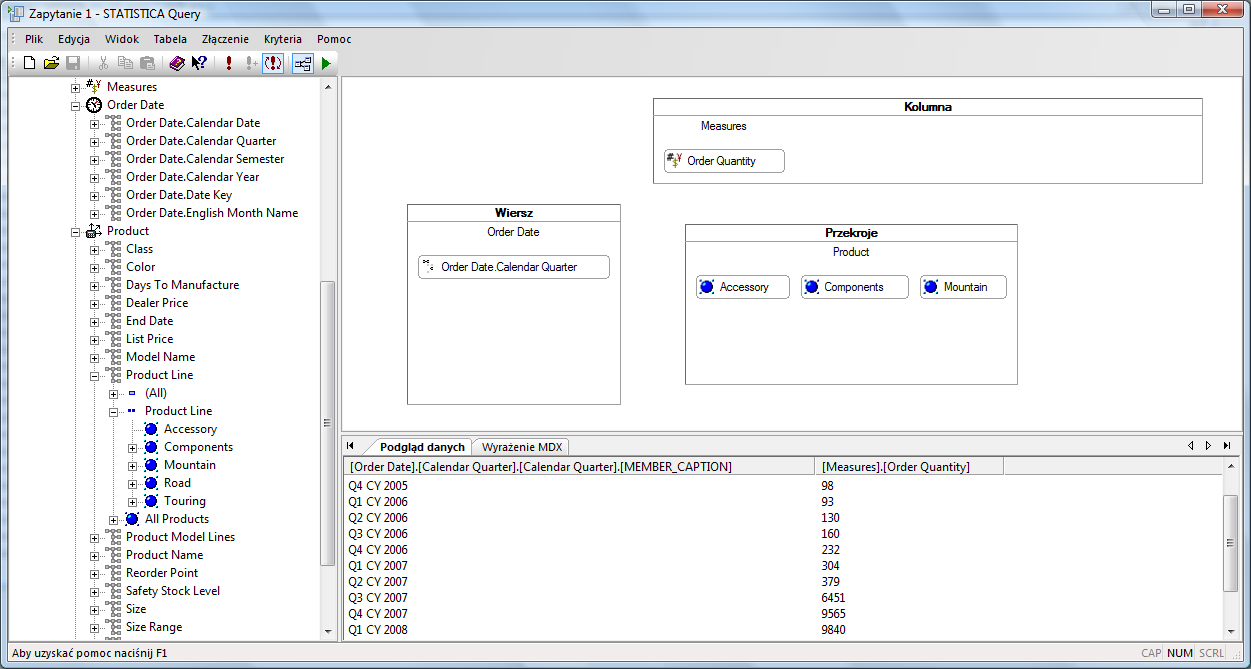Click the greyed exclamation-plus icon

pyautogui.click(x=251, y=63)
